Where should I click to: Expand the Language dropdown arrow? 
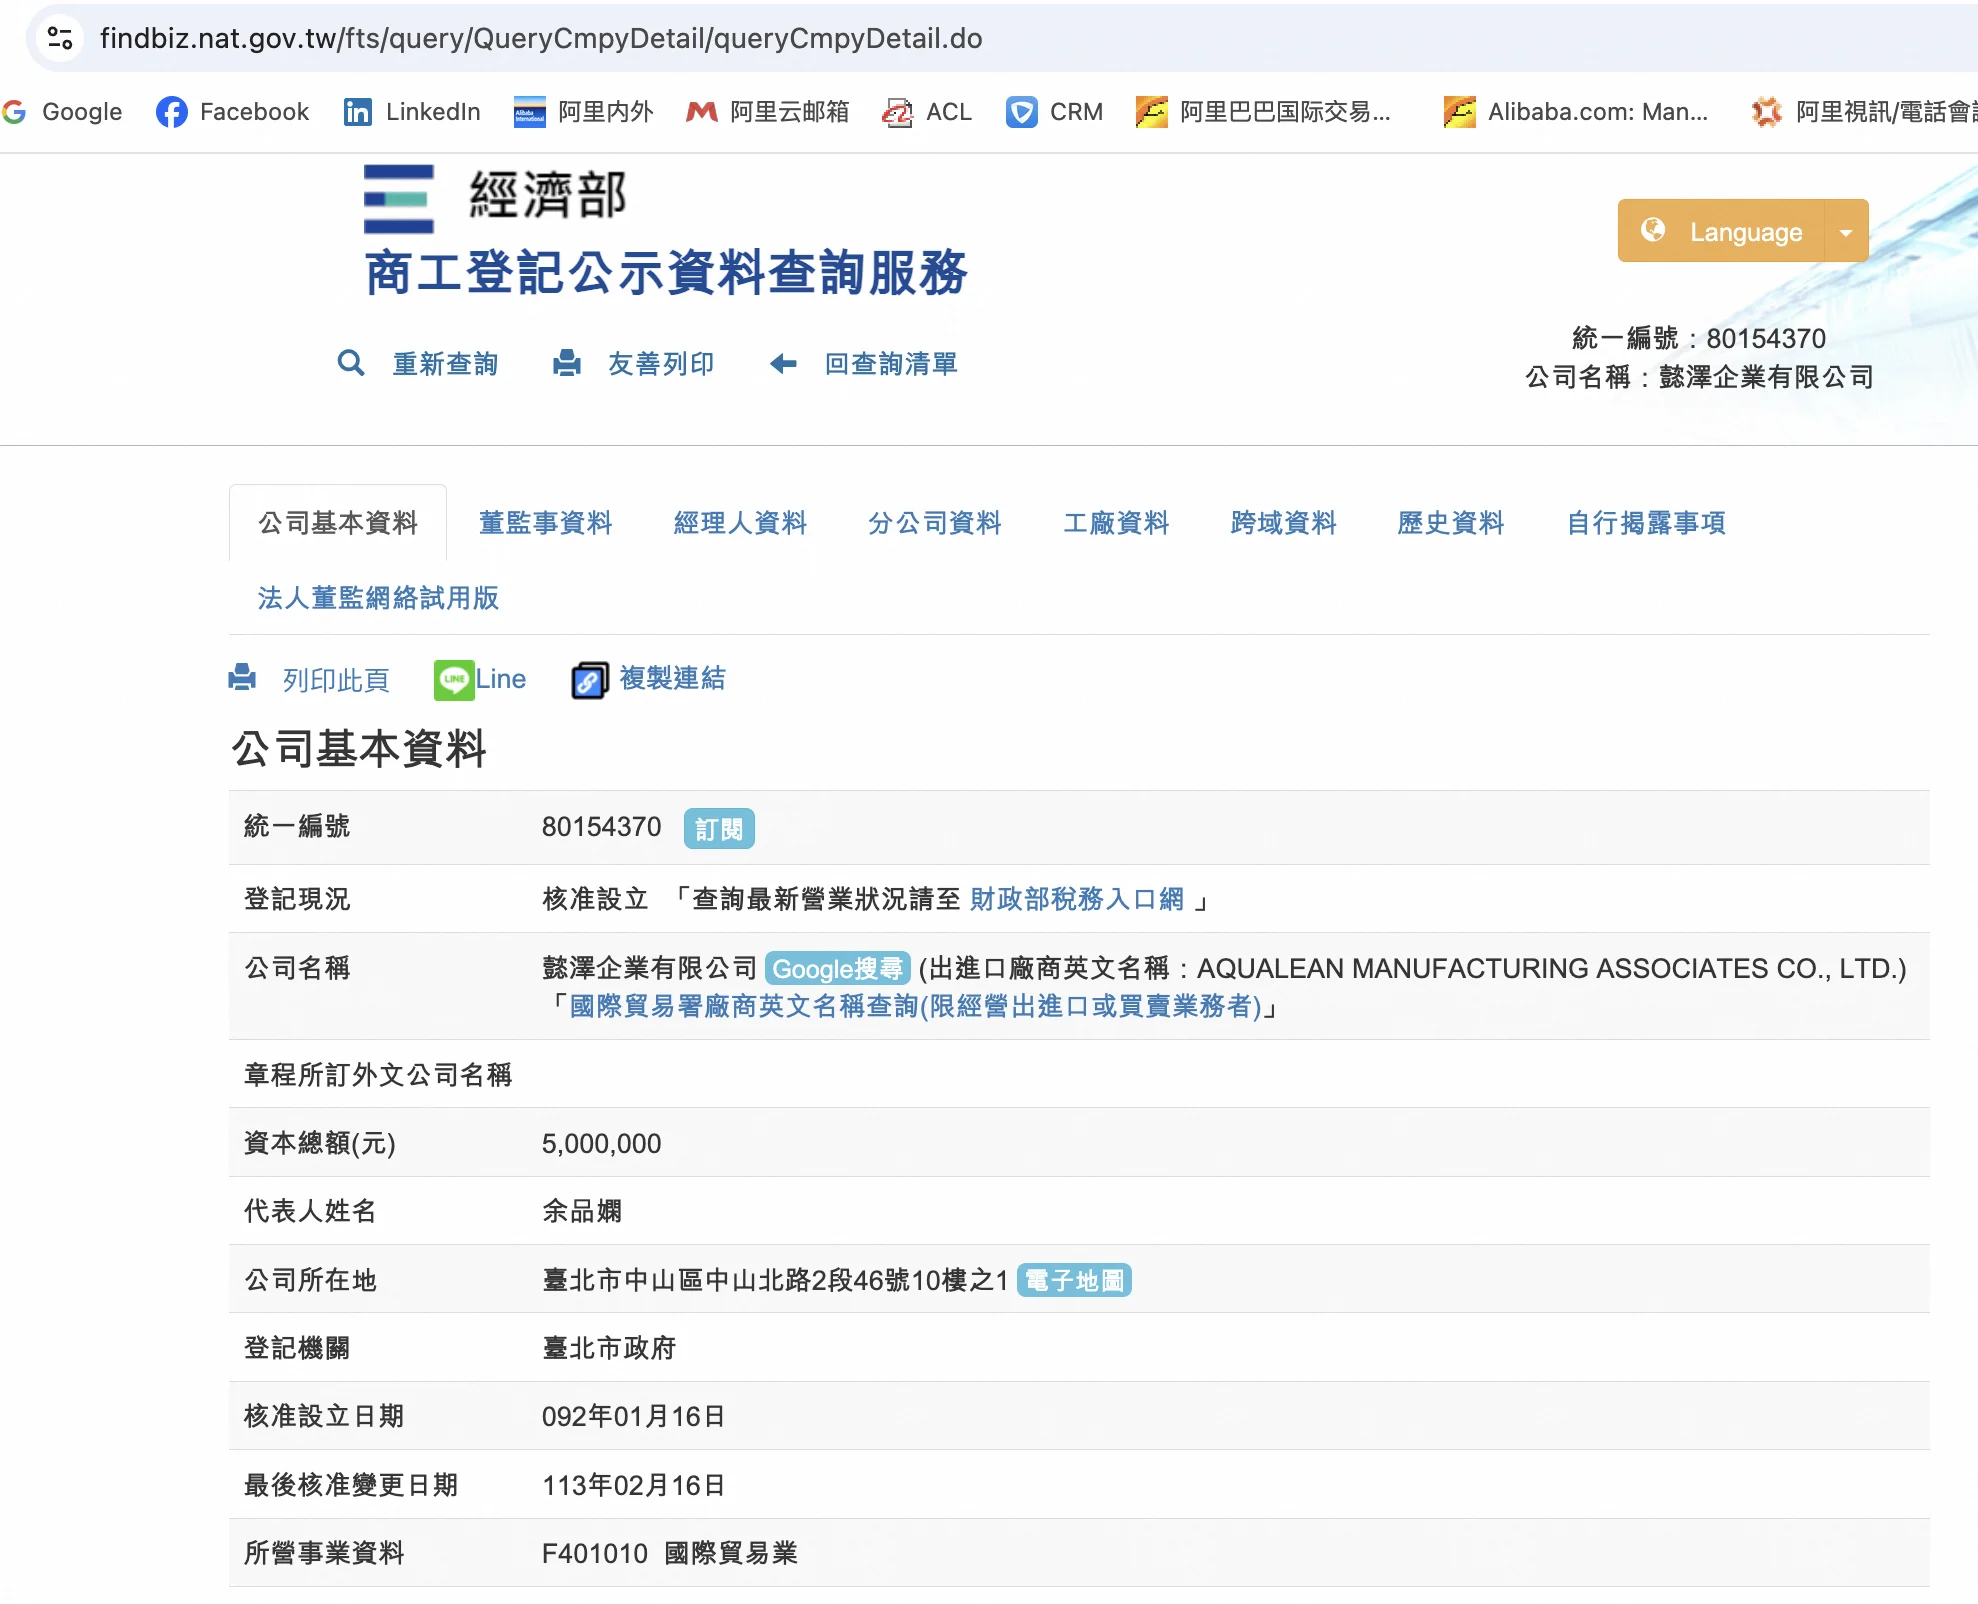[1845, 232]
